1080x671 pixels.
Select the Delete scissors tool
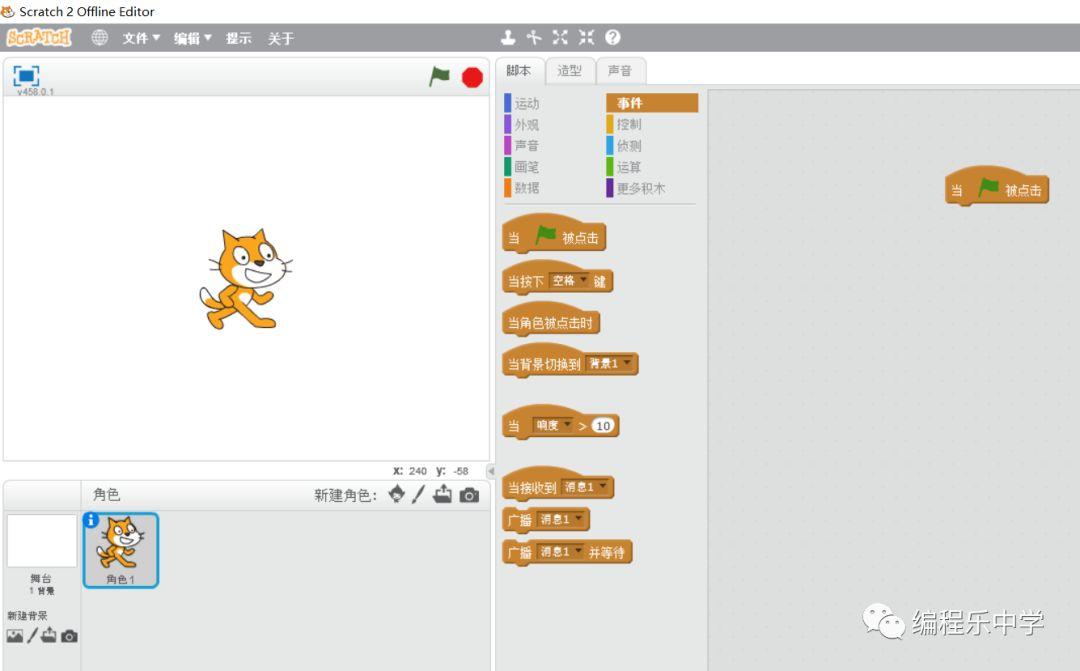534,37
